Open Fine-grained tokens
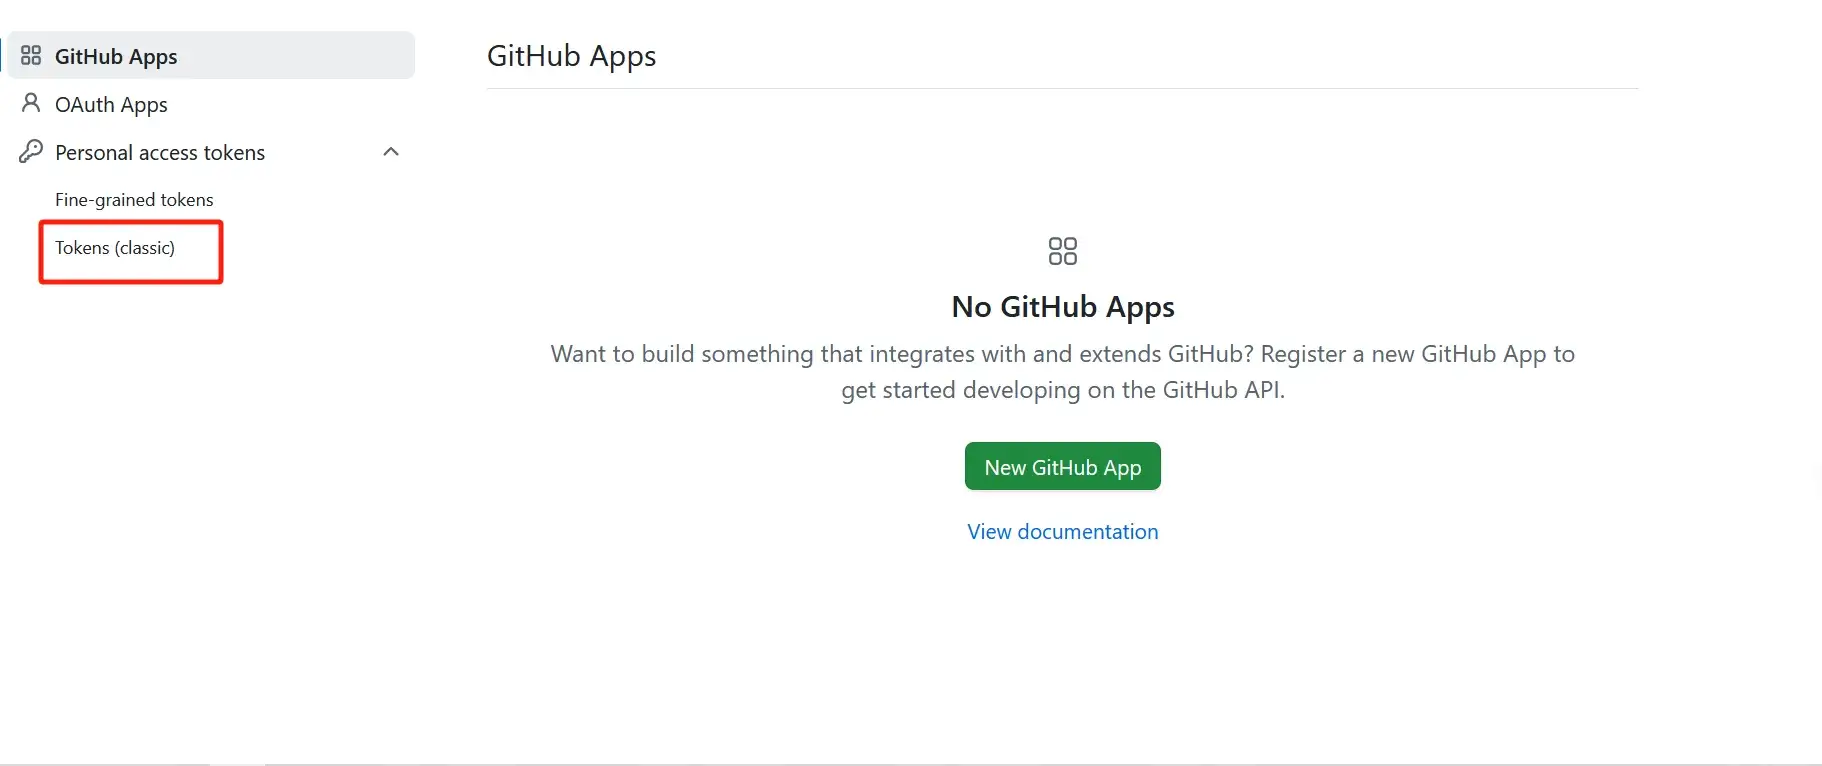The image size is (1822, 766). coord(134,200)
